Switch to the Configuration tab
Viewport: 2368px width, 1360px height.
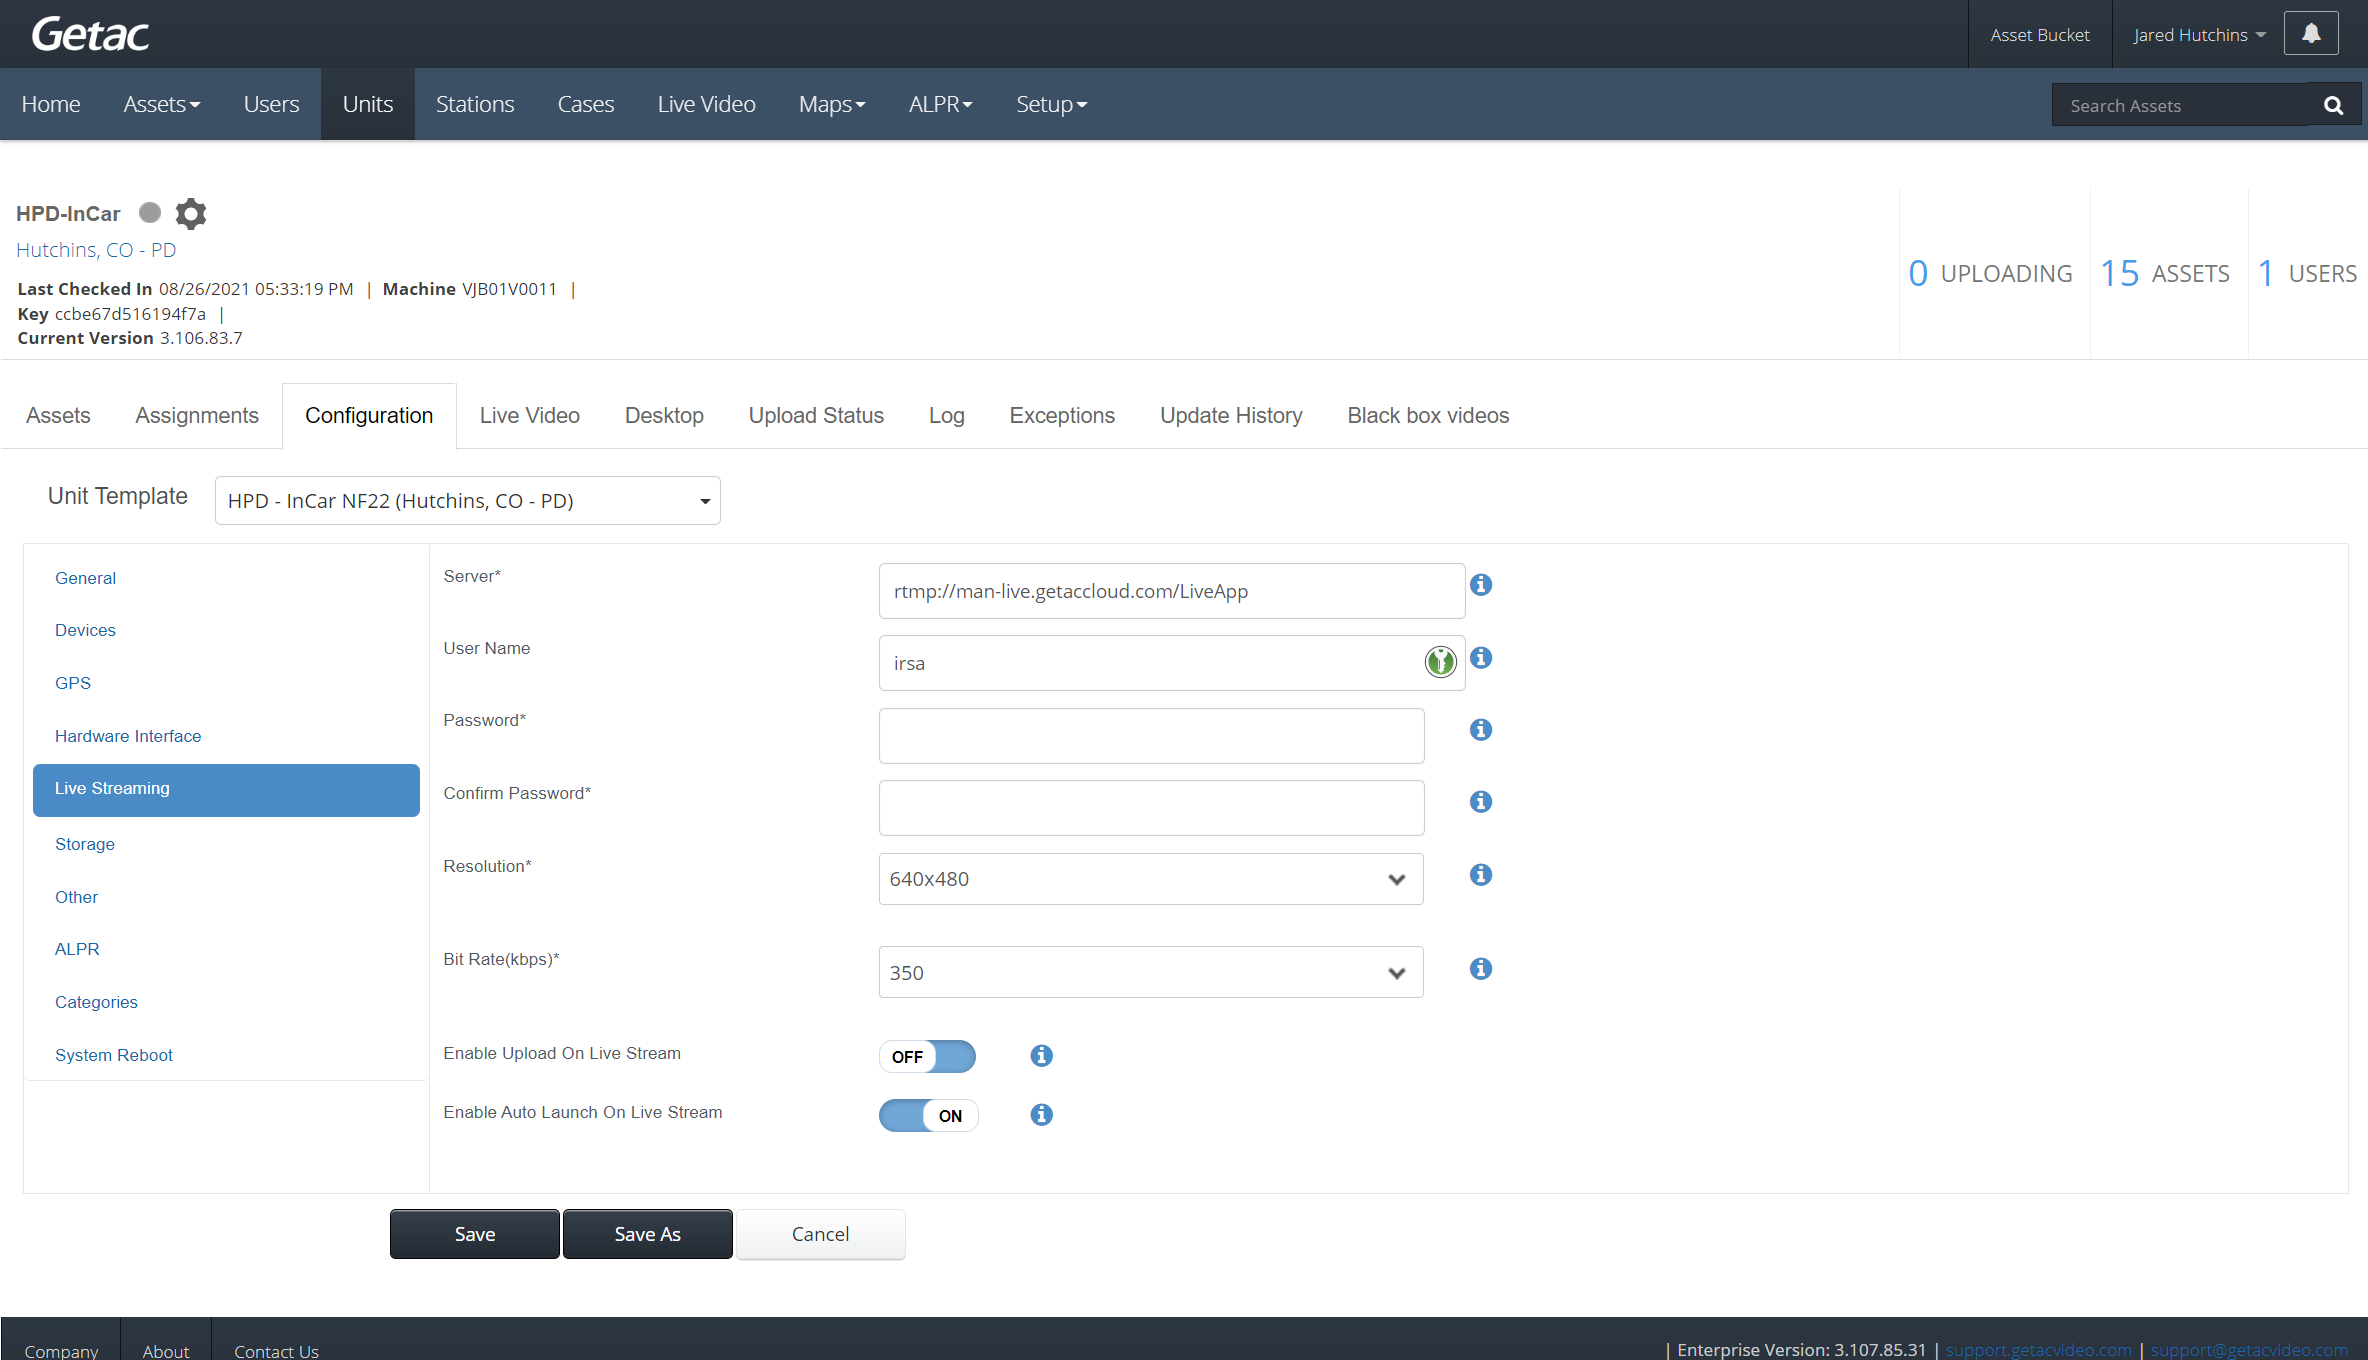[x=369, y=416]
